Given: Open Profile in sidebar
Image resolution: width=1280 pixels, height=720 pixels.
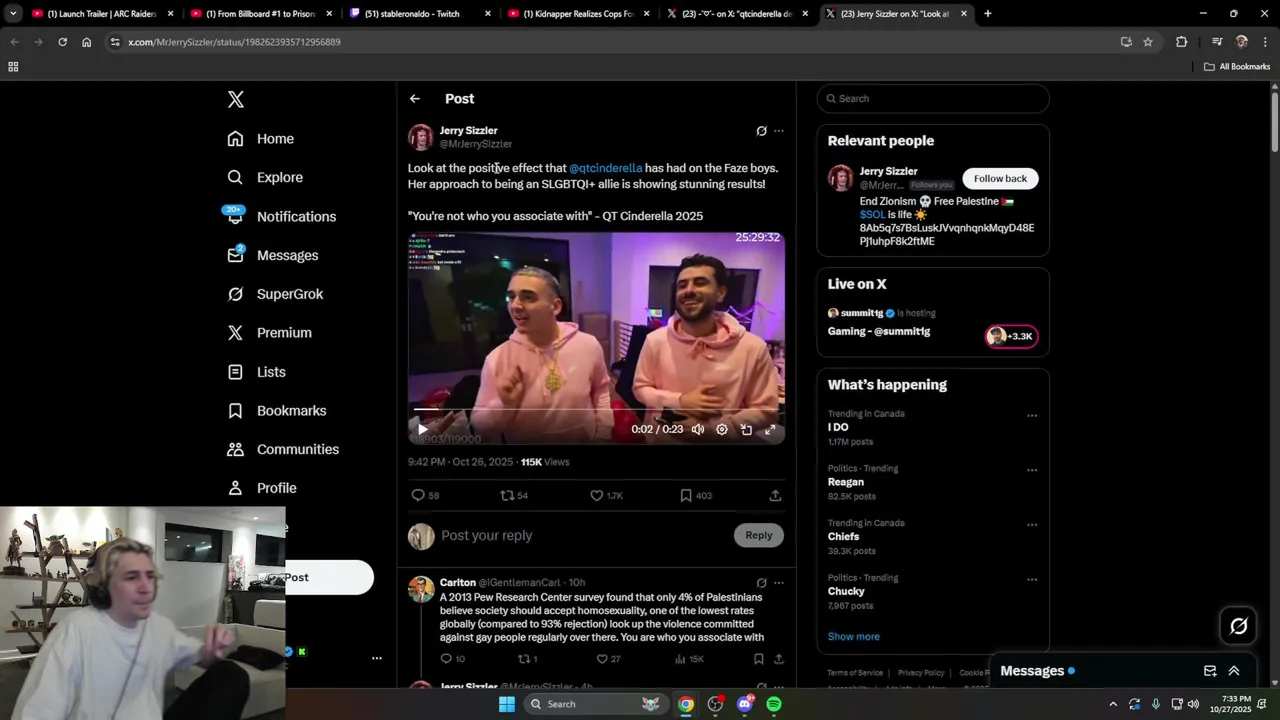Looking at the screenshot, I should [x=261, y=488].
